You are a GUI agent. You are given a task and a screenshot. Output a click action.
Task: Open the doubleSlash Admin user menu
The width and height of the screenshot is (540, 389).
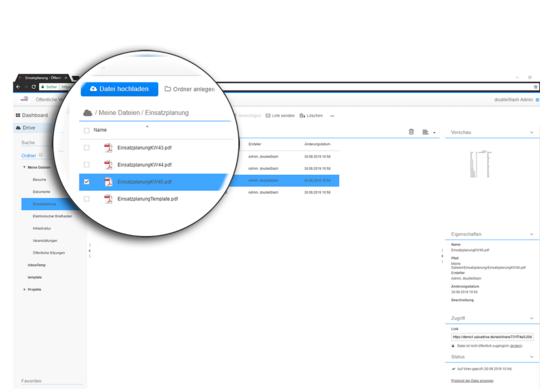click(x=513, y=99)
